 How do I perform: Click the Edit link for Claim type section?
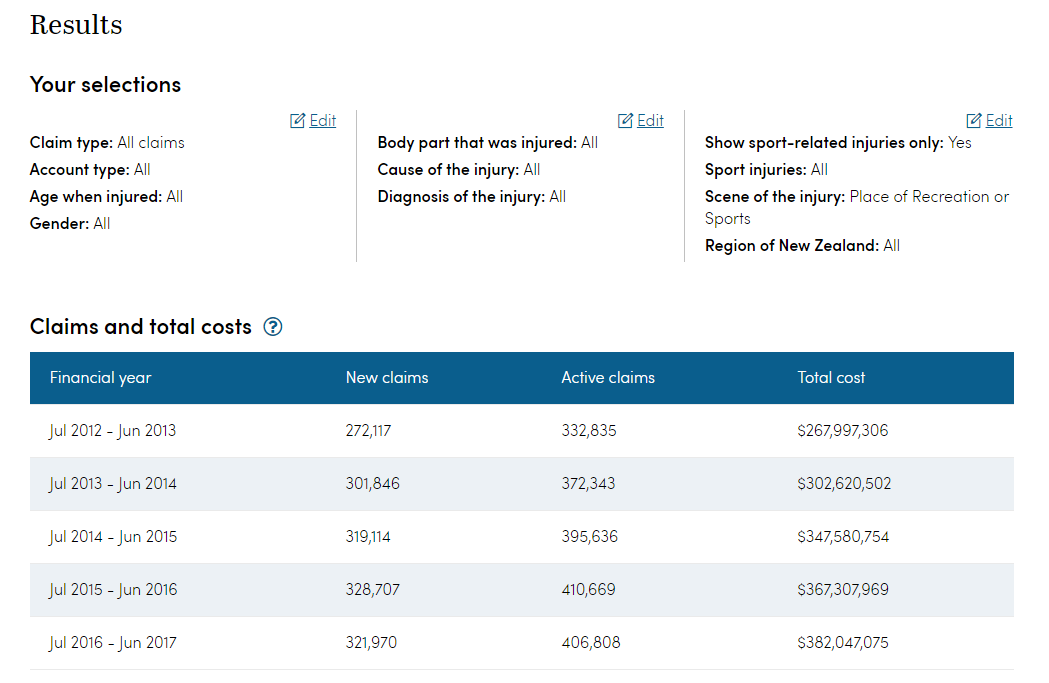coord(322,121)
